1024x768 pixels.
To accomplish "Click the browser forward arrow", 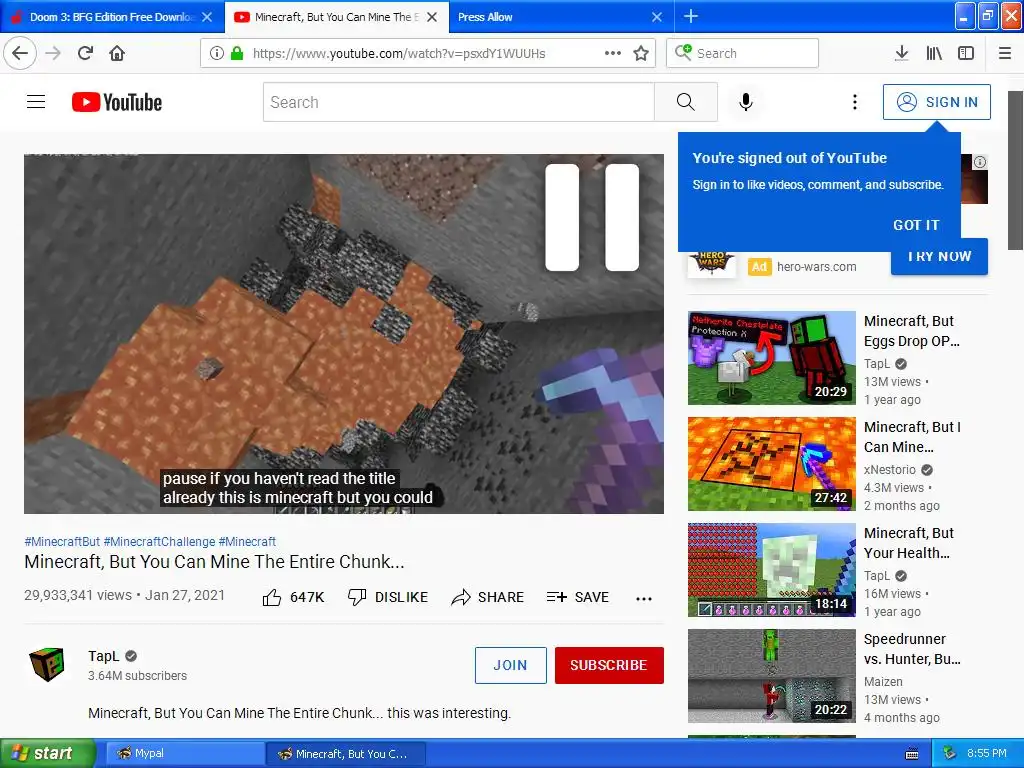I will point(53,53).
